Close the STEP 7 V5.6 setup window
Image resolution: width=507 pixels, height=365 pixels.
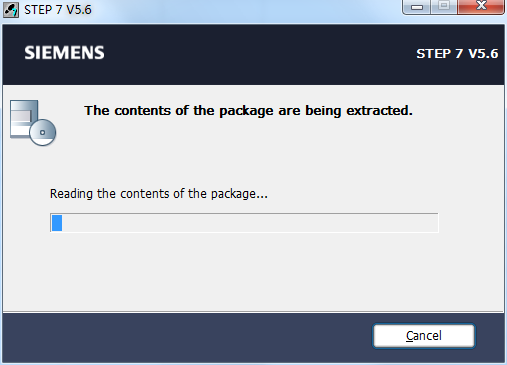pyautogui.click(x=481, y=7)
